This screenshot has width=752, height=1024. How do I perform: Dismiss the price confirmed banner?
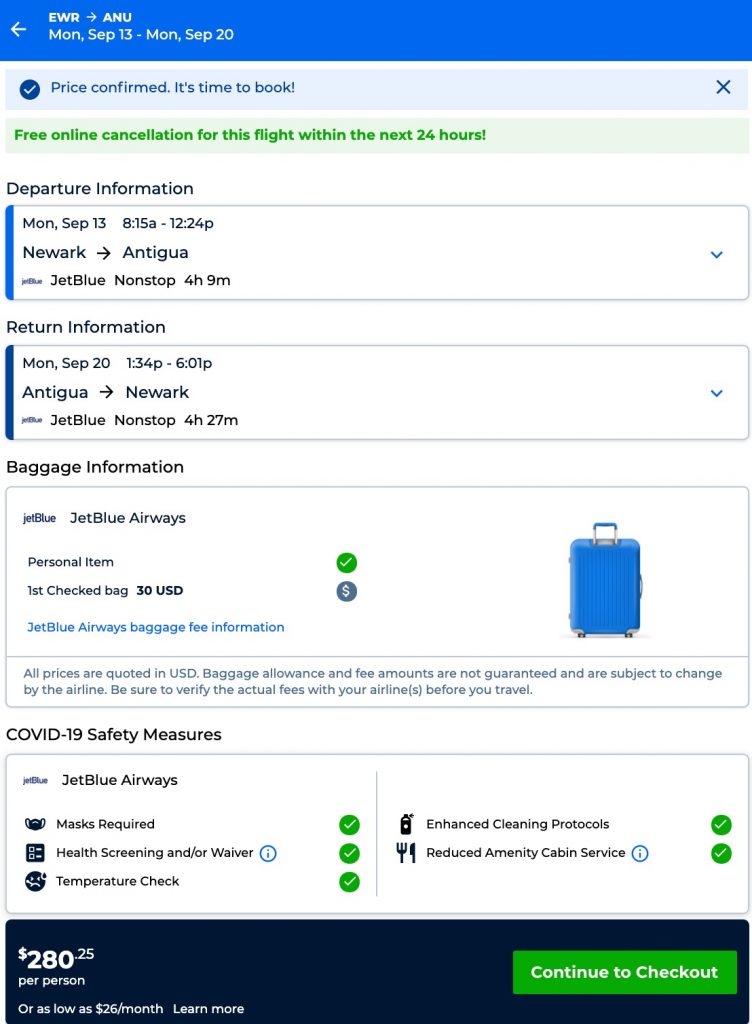[x=723, y=87]
